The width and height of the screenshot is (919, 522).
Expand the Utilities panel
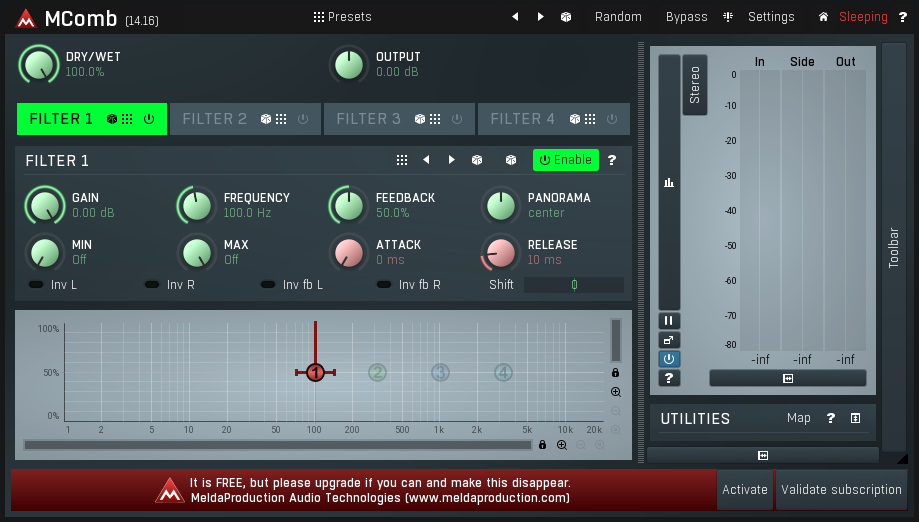pyautogui.click(x=856, y=419)
